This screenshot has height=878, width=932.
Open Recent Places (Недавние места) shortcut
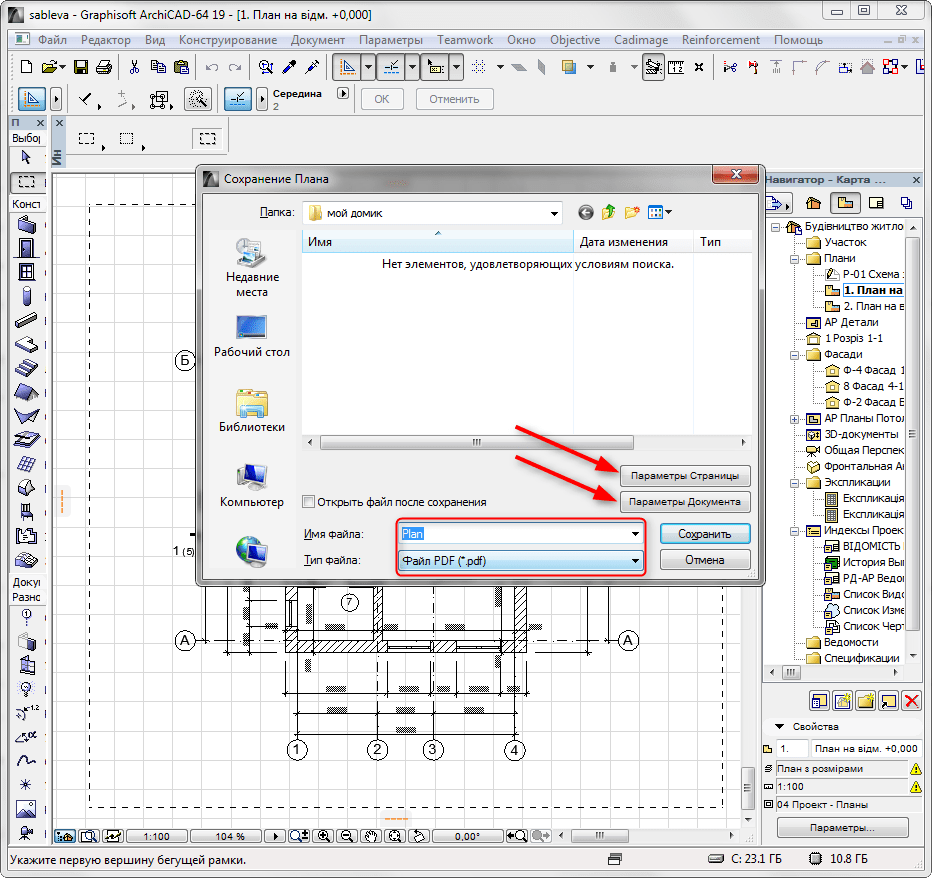[252, 267]
